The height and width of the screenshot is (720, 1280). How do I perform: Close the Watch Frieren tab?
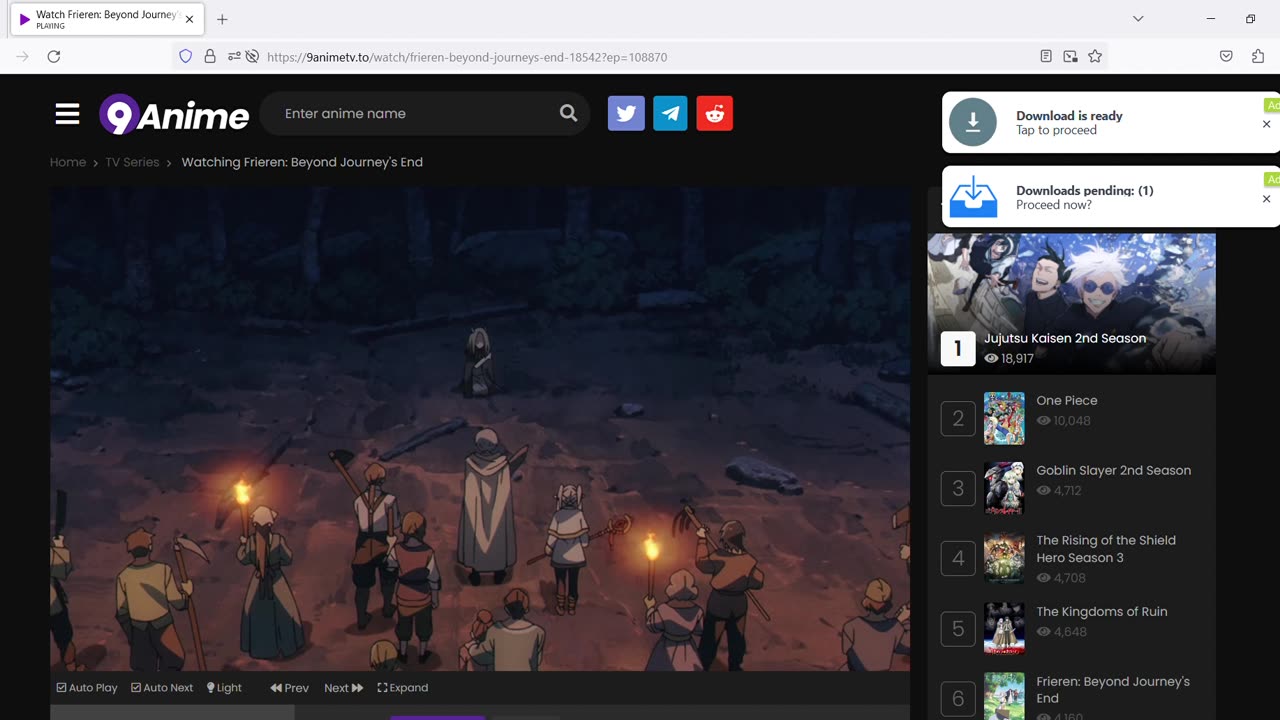[189, 19]
